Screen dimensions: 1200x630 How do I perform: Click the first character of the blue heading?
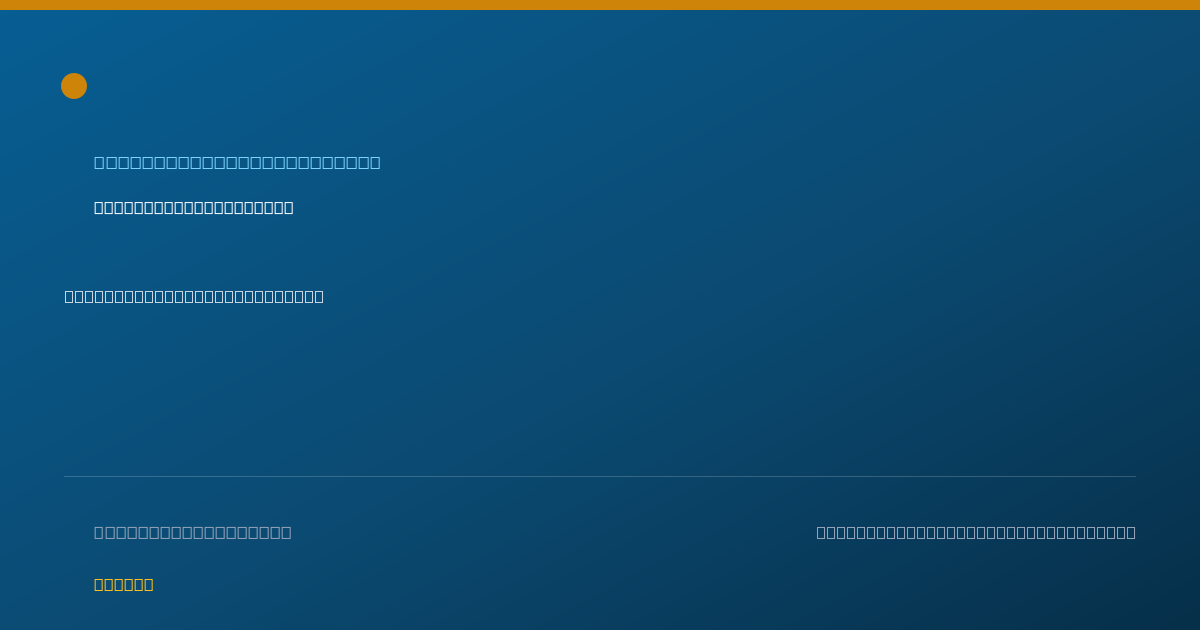pyautogui.click(x=100, y=162)
